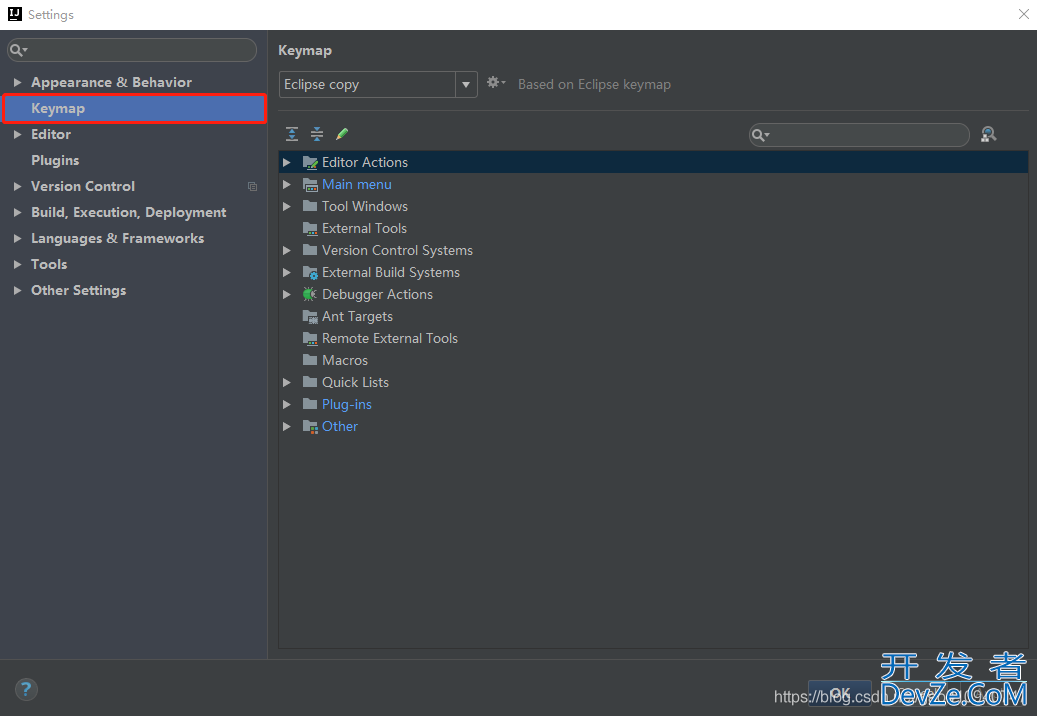1037x716 pixels.
Task: Click the green pencil Edit Shortcut icon
Action: 342,134
